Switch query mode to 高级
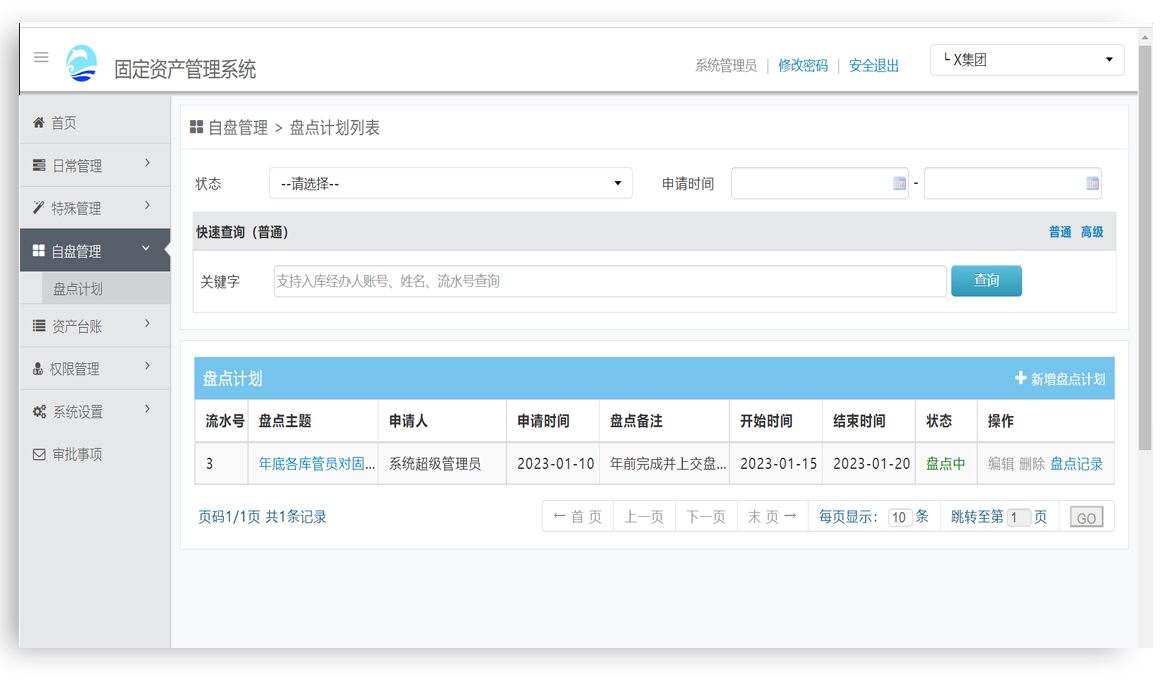Screen dimensions: 1168x680 pos(1092,231)
